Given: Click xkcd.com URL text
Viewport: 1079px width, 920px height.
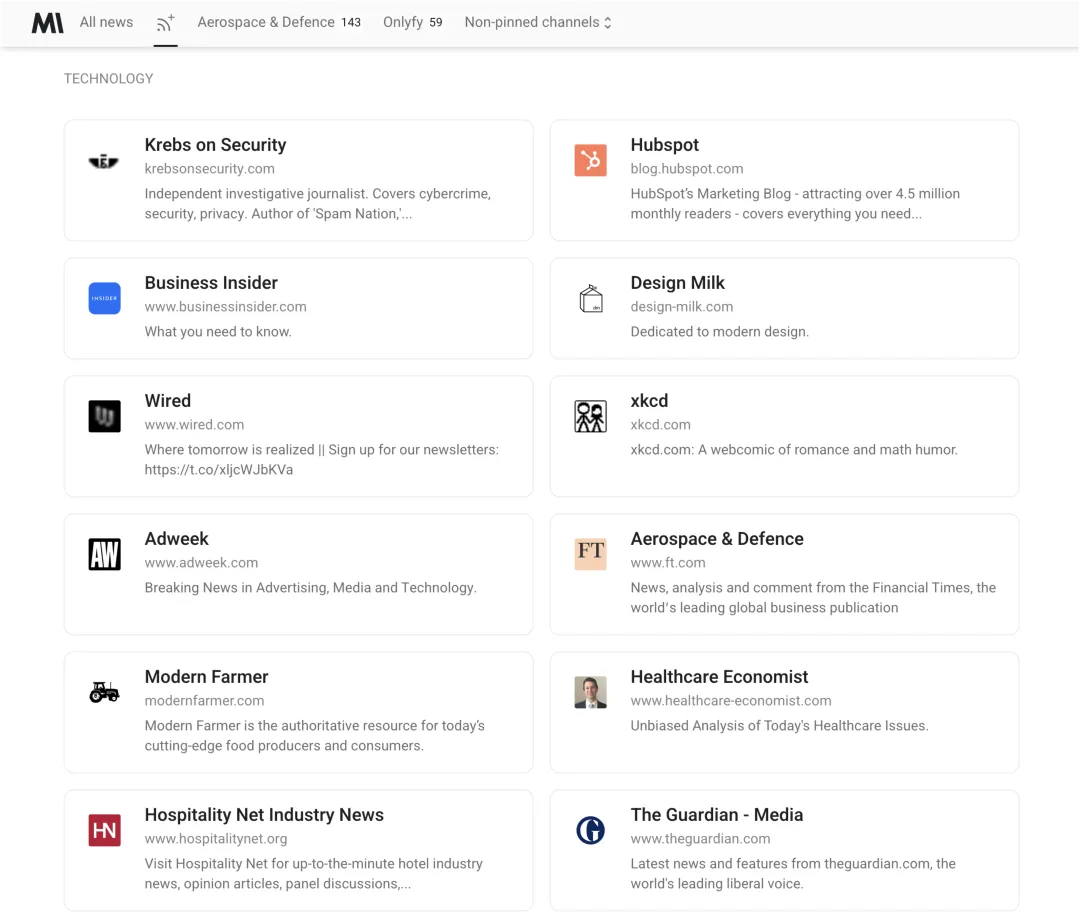Looking at the screenshot, I should coord(661,425).
